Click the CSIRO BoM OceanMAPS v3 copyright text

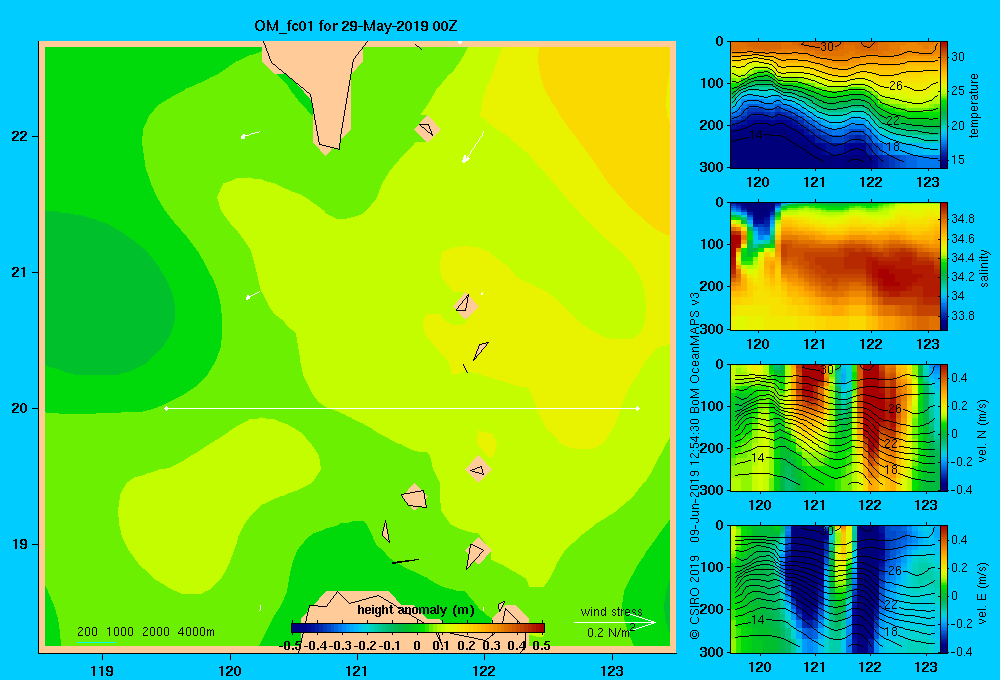(695, 466)
